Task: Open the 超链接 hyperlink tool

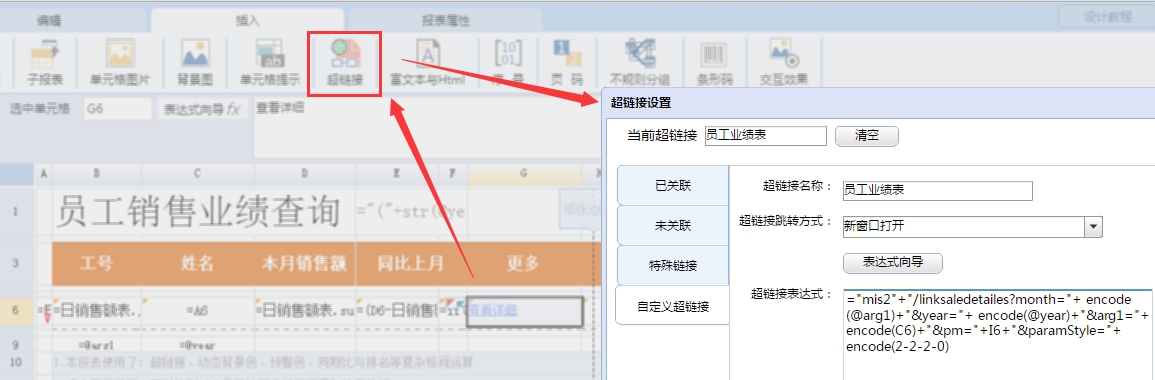Action: pos(345,63)
